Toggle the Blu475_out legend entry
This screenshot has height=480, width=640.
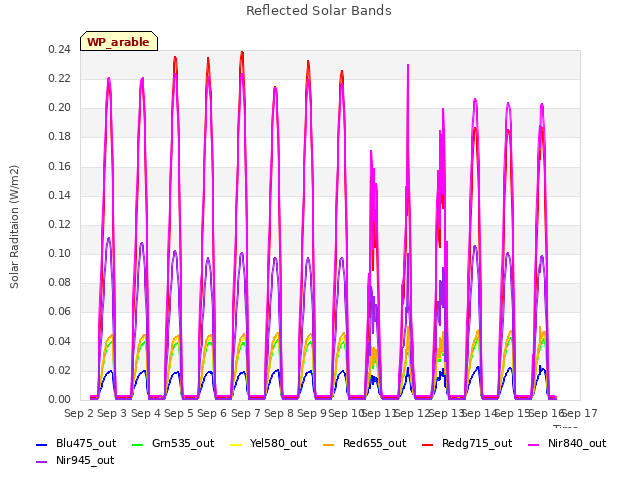tap(76, 443)
